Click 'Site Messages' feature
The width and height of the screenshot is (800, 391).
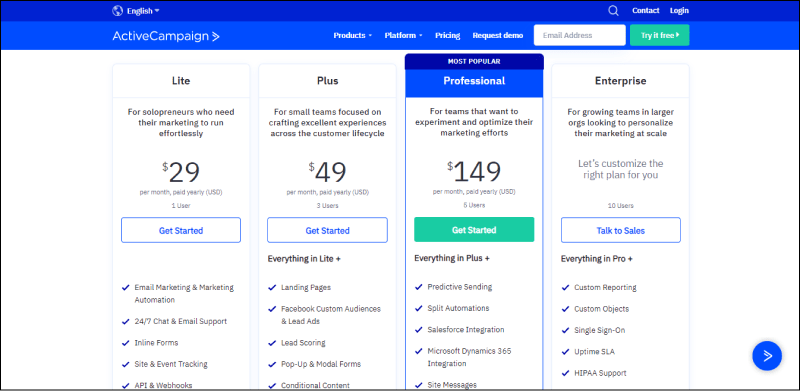coord(452,385)
